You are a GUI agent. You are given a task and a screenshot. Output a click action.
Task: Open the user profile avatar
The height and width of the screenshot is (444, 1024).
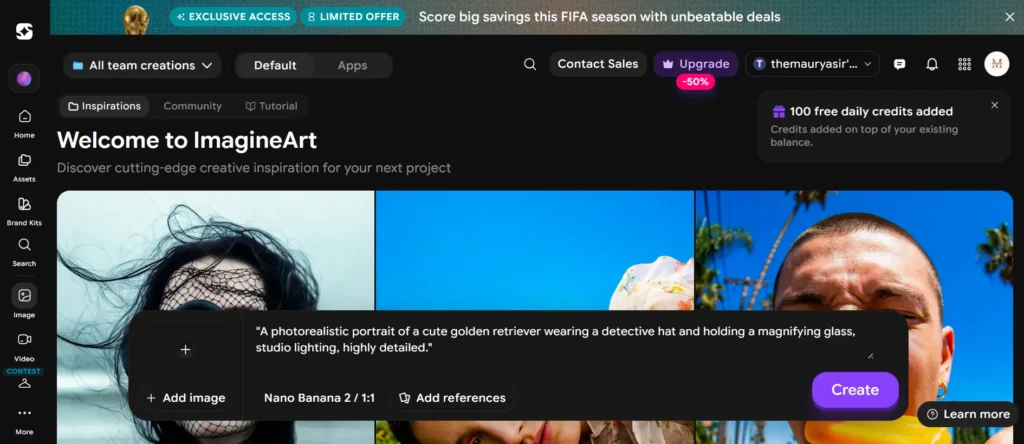(997, 64)
